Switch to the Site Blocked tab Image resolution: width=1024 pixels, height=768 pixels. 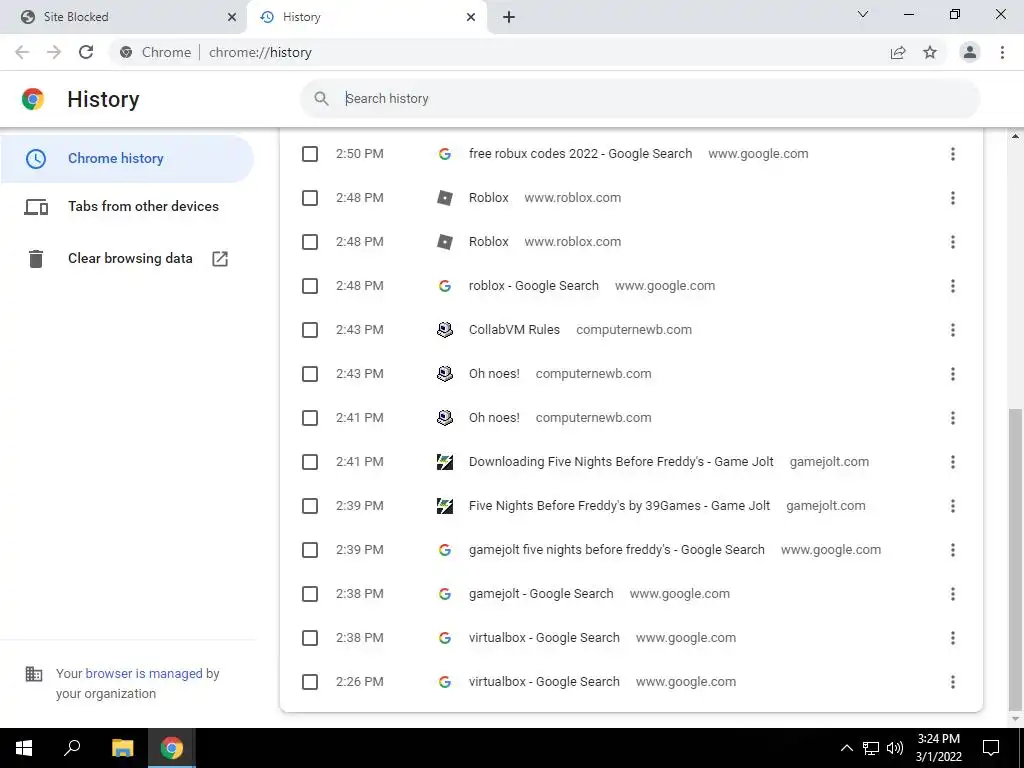click(123, 17)
